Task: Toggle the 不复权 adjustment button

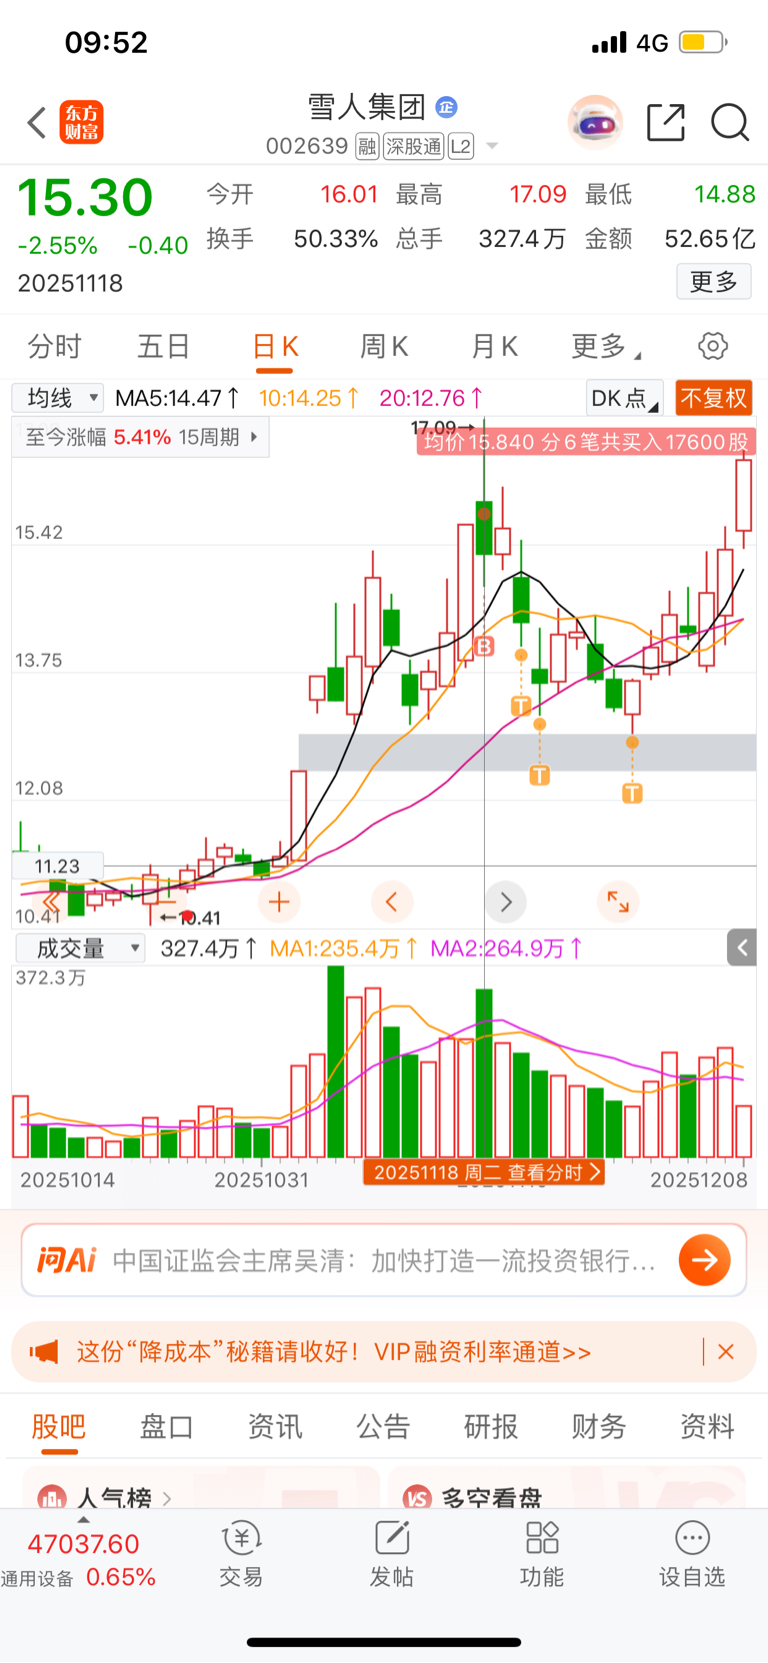Action: point(714,398)
